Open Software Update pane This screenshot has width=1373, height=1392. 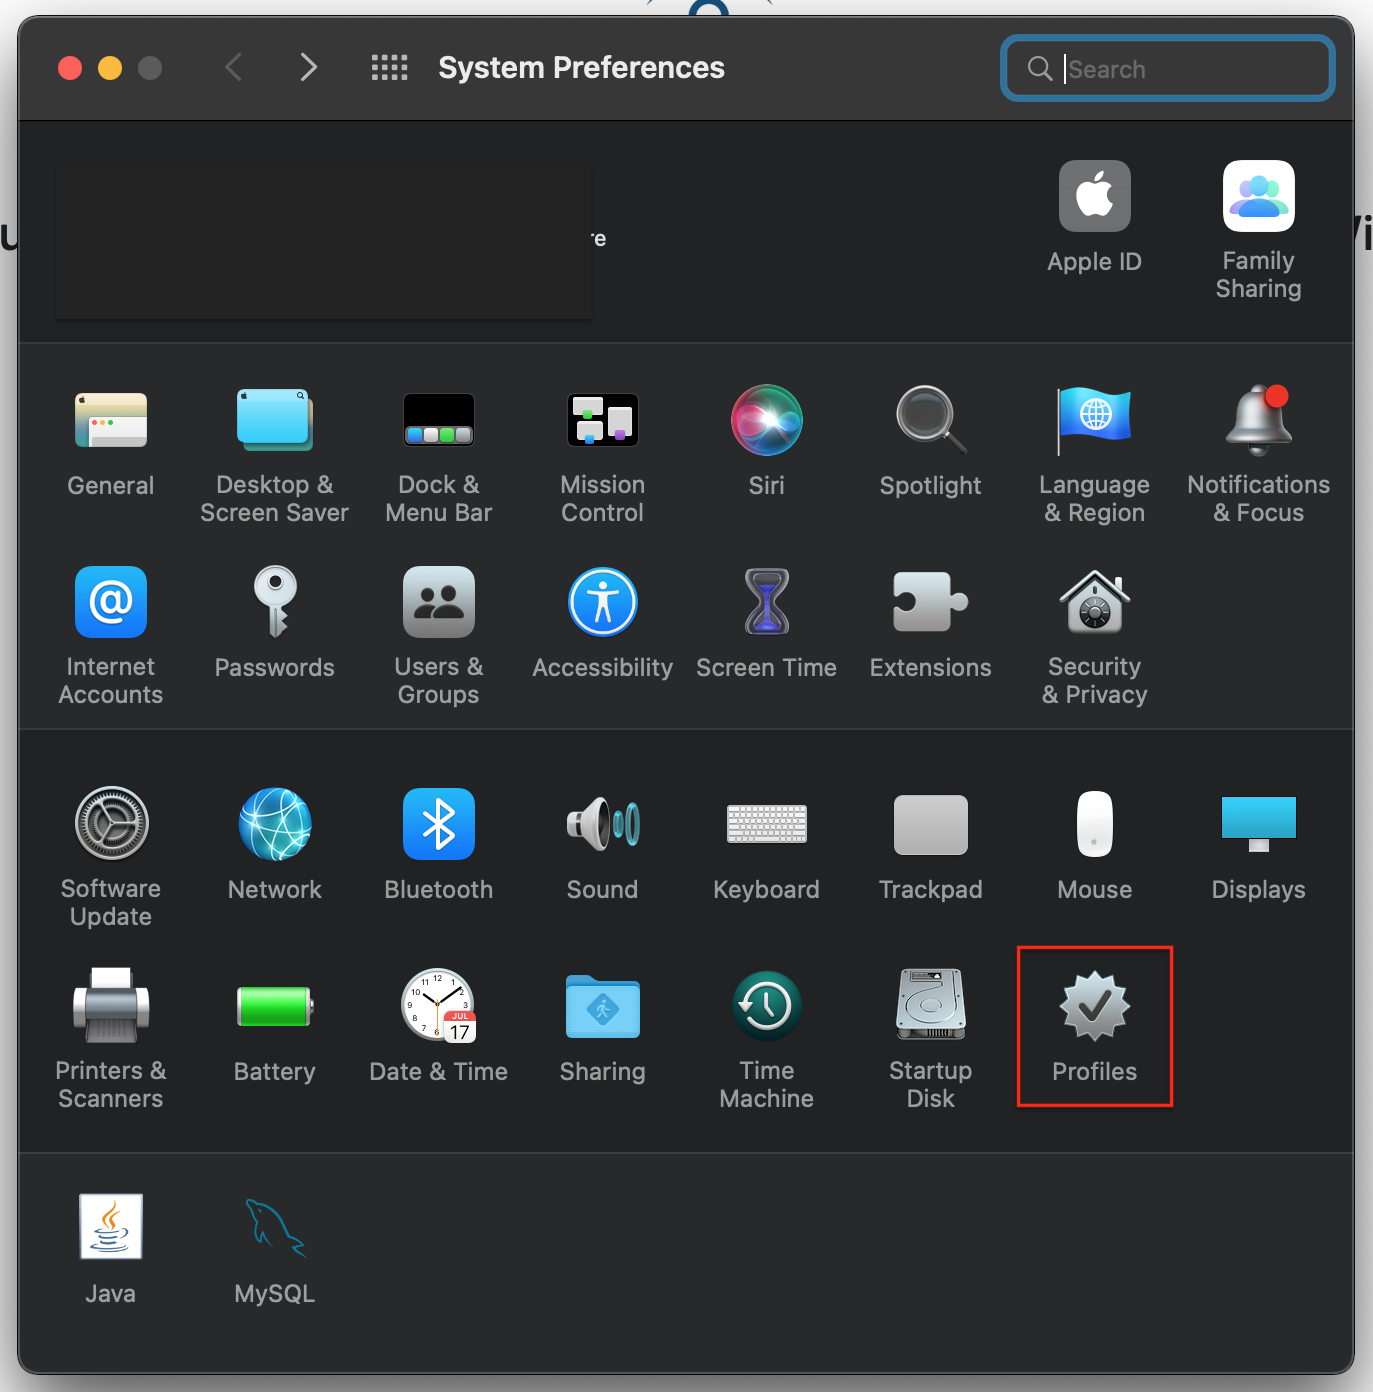pyautogui.click(x=111, y=824)
